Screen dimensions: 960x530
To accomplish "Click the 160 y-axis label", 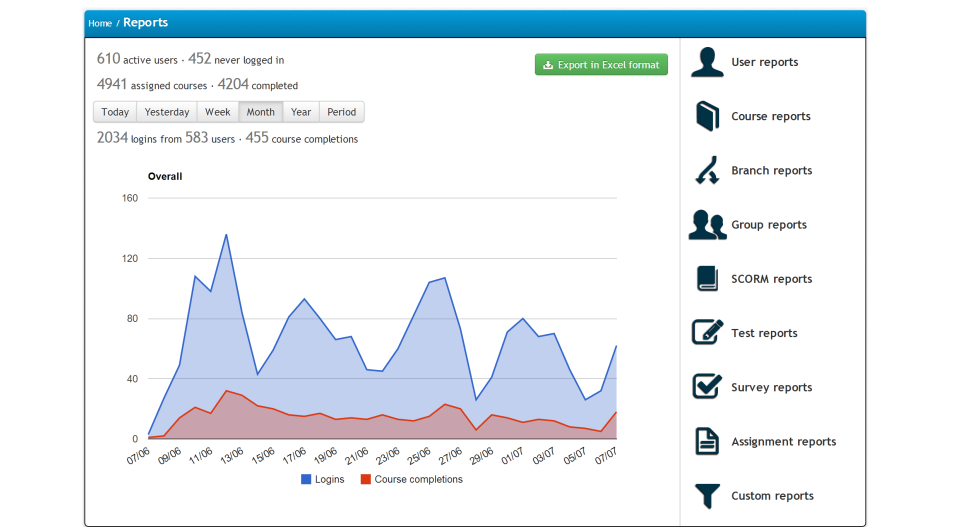I will click(x=130, y=198).
